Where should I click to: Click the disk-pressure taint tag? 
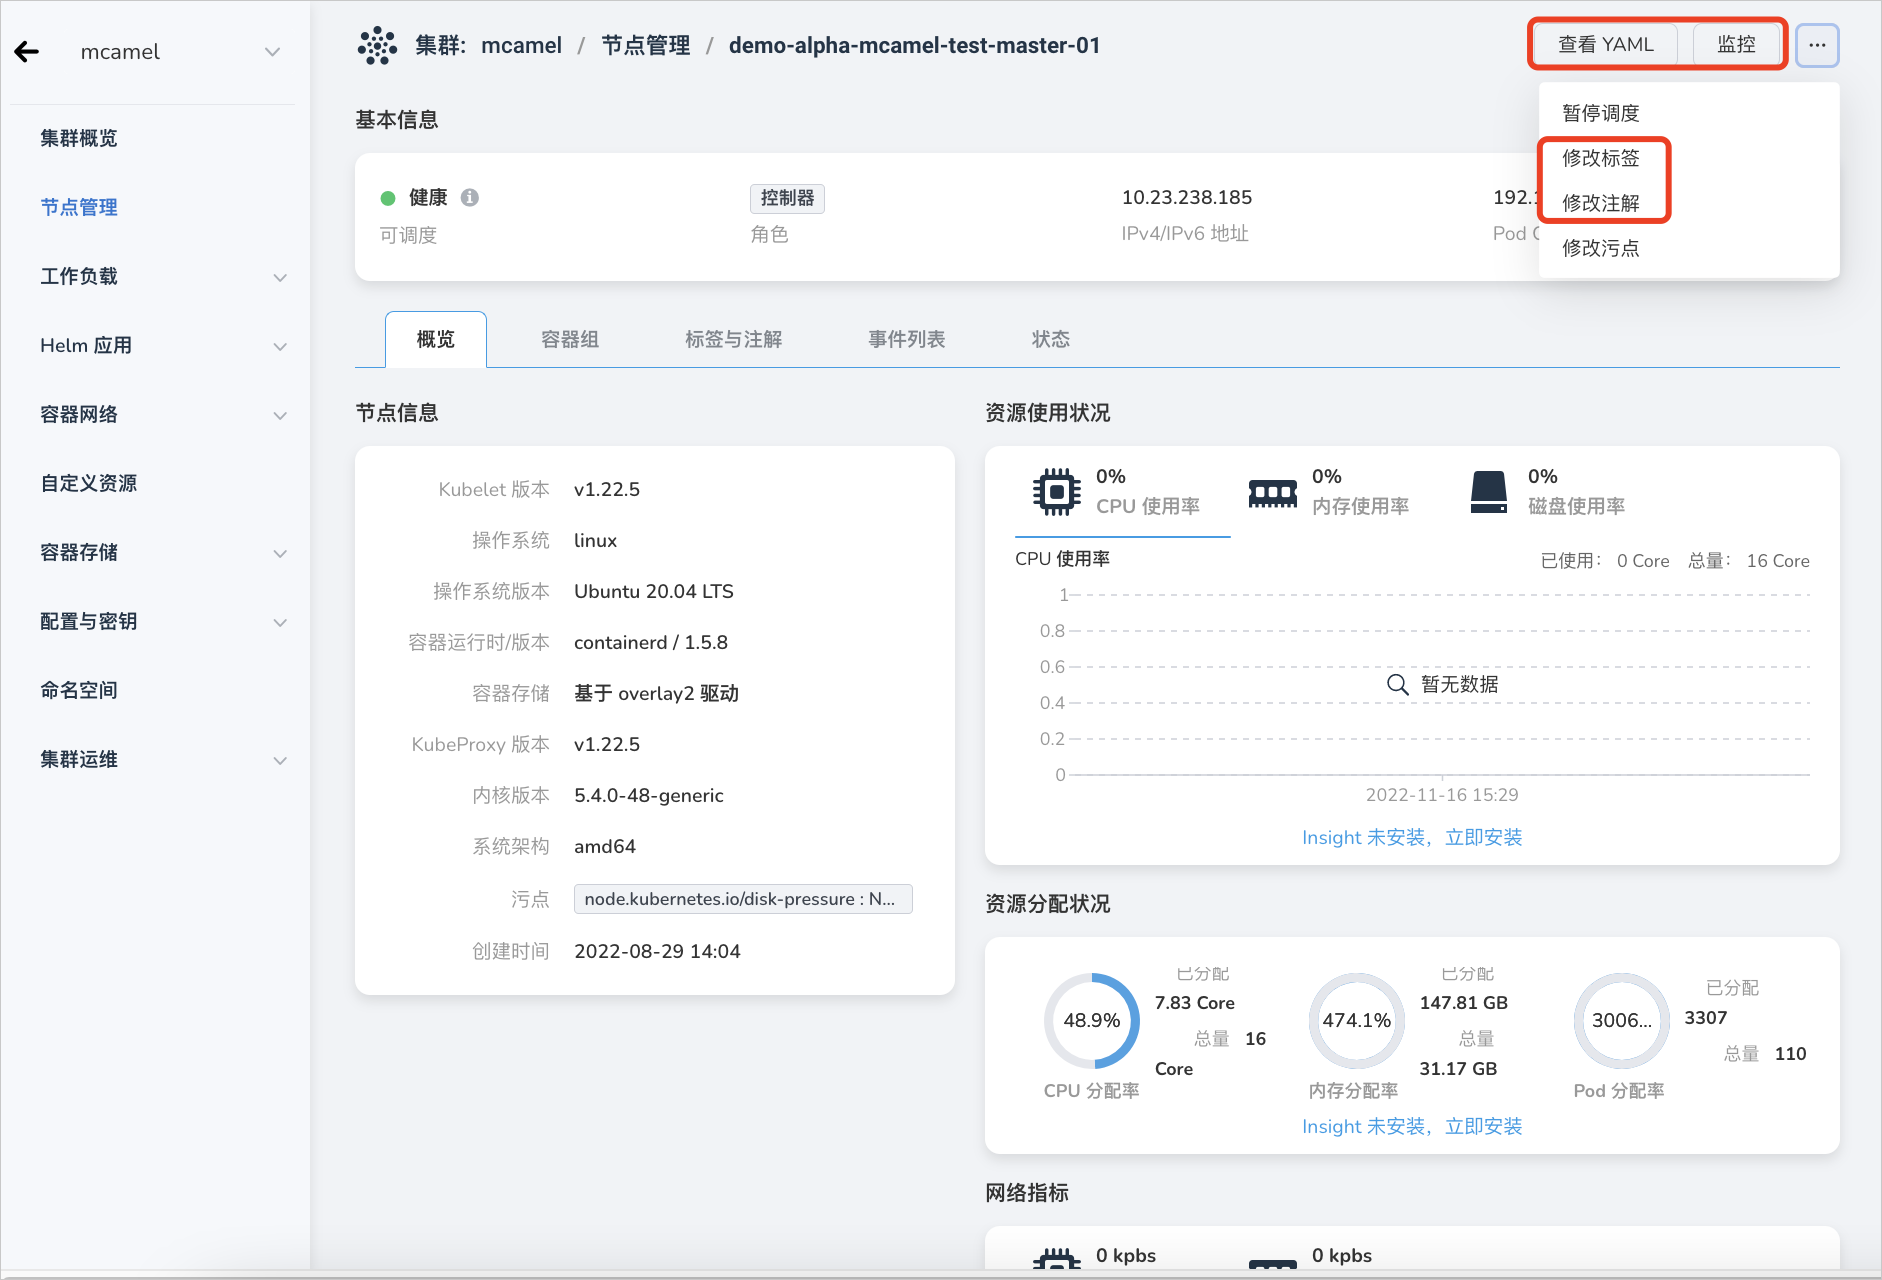(x=743, y=899)
